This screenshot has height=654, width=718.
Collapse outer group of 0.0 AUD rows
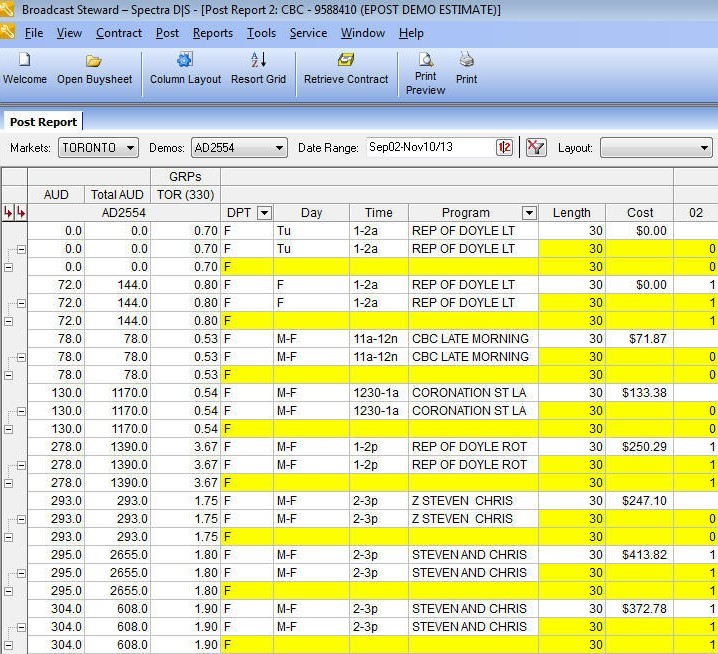8,267
